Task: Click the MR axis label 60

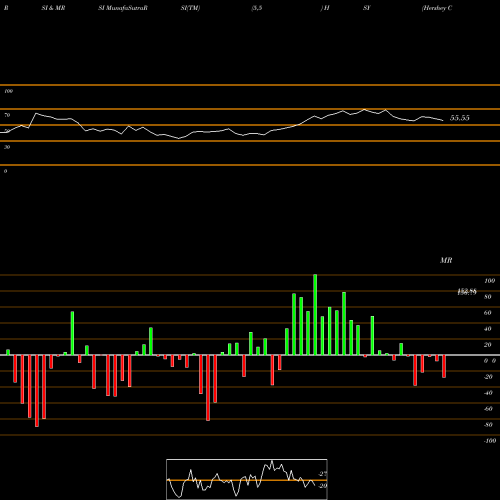Action: point(487,313)
